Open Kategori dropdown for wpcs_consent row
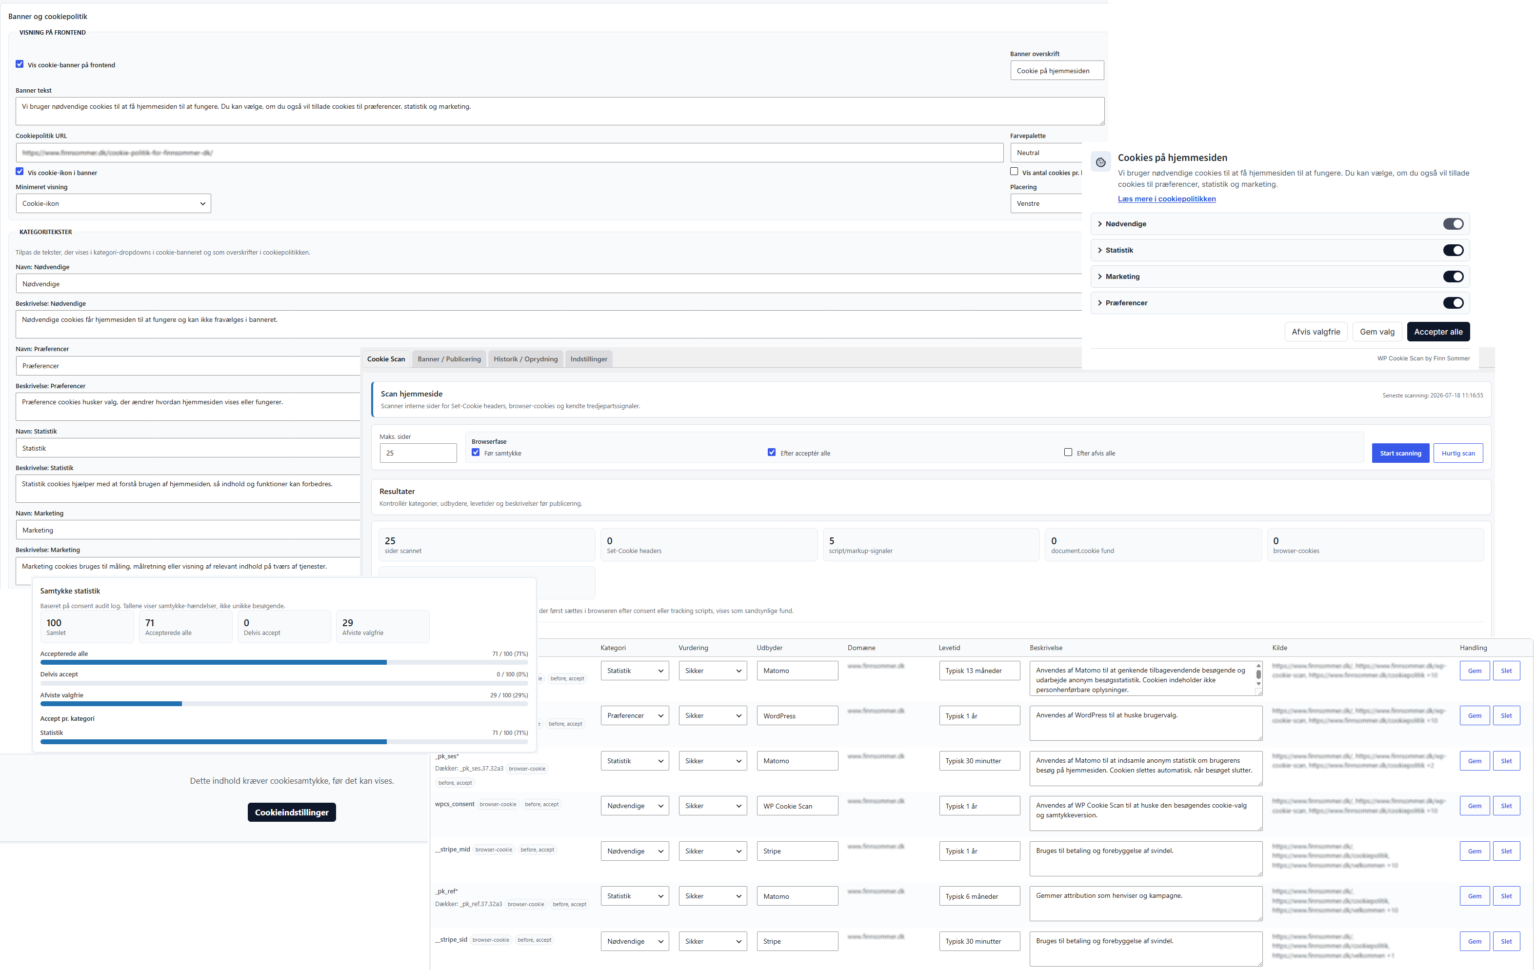Image resolution: width=1536 pixels, height=970 pixels. point(634,806)
